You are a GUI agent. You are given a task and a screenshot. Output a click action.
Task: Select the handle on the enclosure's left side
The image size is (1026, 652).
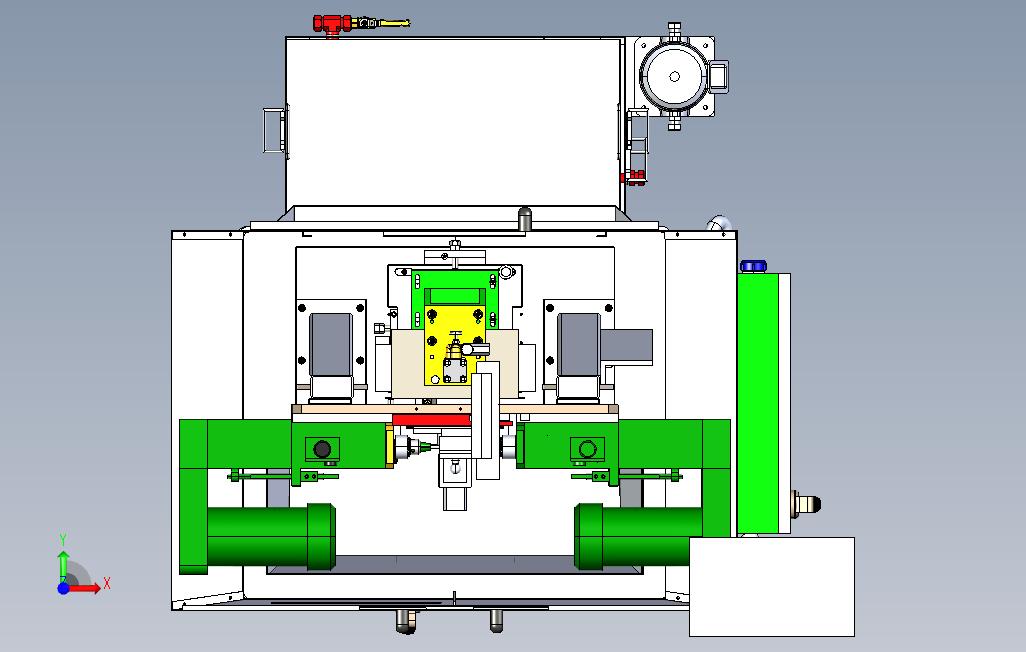tap(274, 130)
